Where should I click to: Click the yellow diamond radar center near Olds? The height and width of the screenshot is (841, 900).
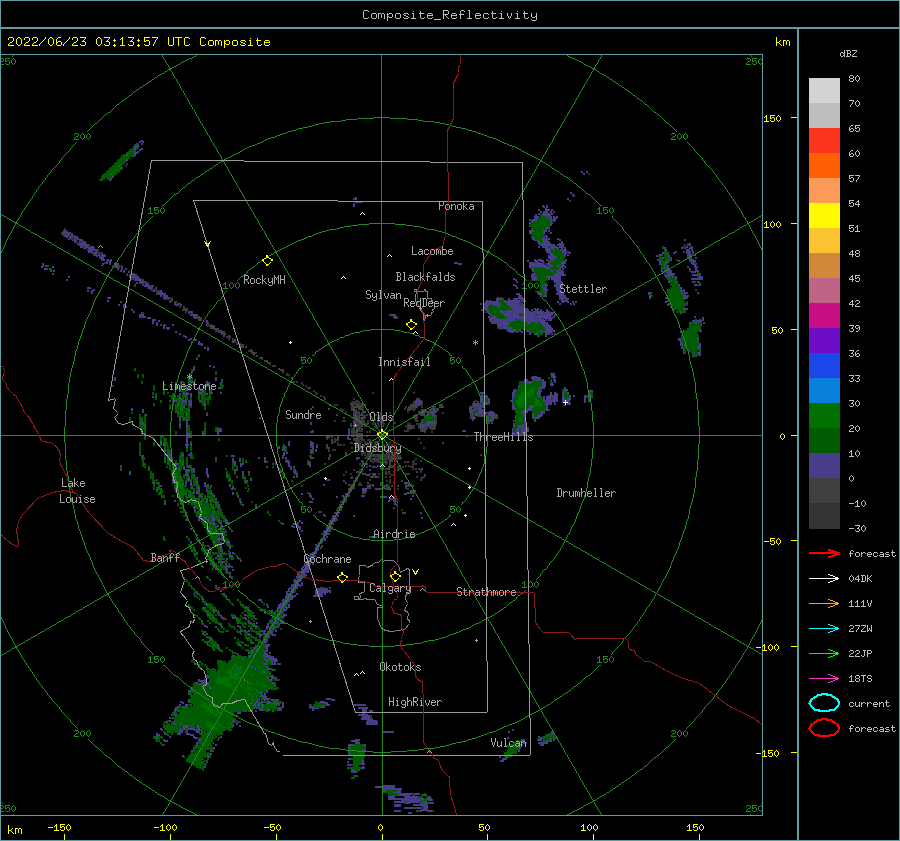382,435
